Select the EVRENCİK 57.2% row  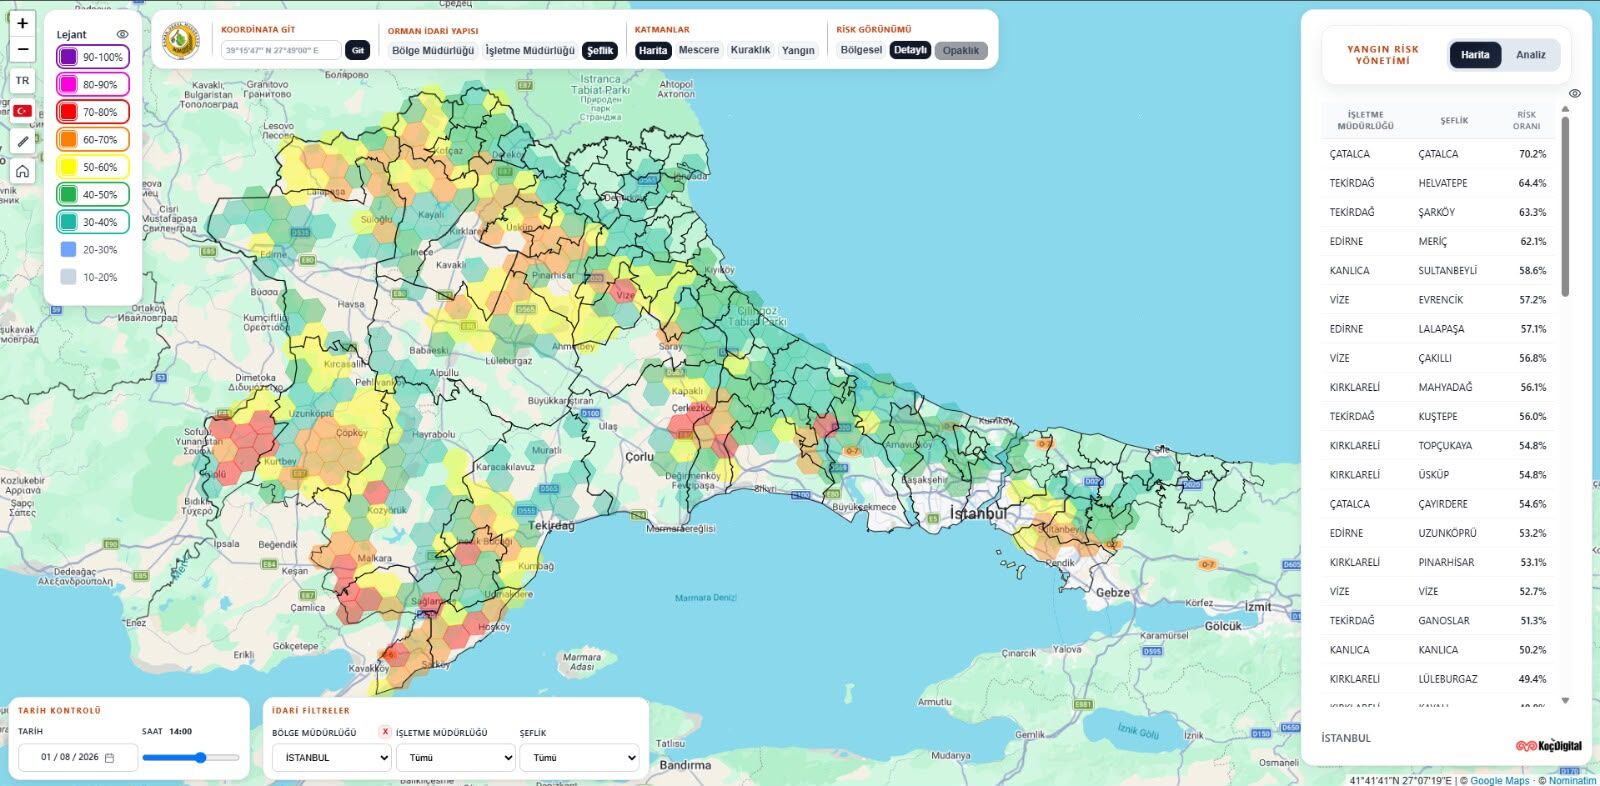pos(1438,300)
